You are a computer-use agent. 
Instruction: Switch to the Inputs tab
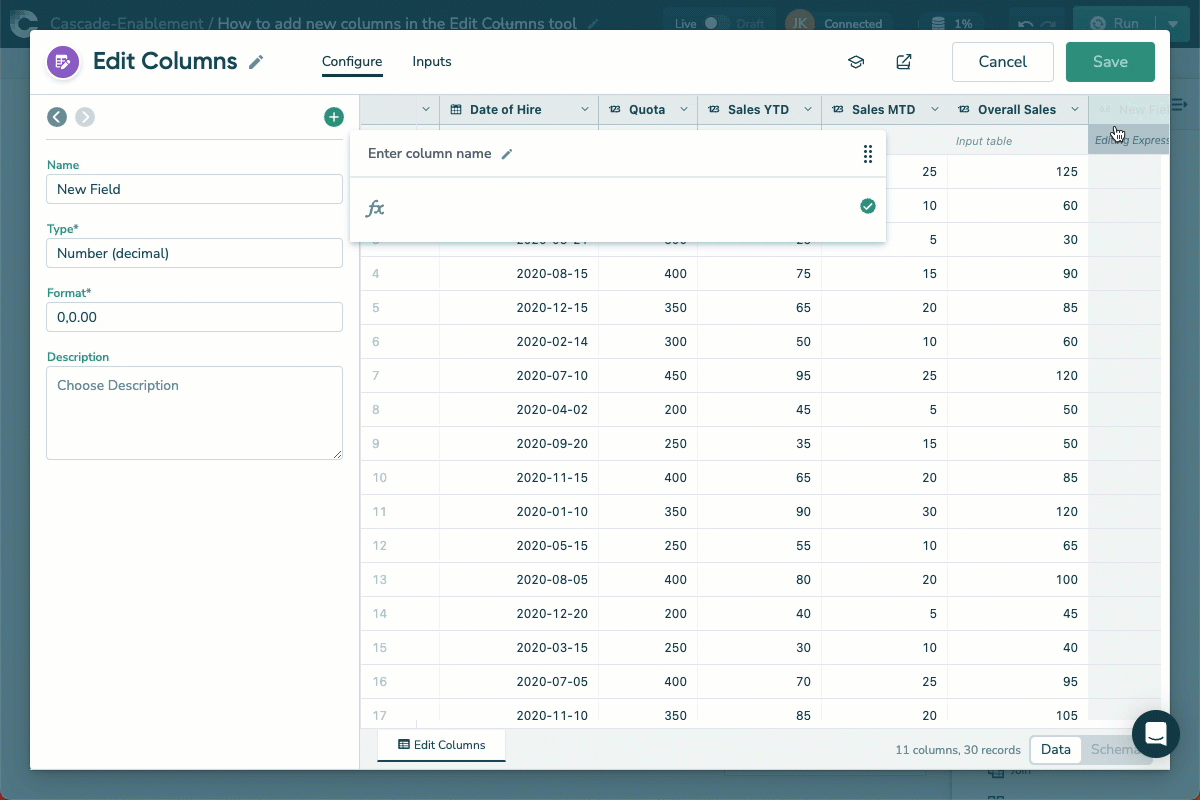pyautogui.click(x=432, y=62)
